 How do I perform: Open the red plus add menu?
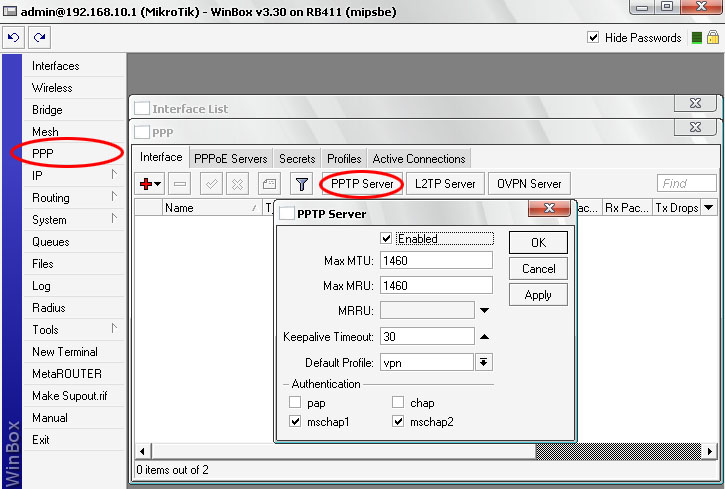[x=150, y=184]
